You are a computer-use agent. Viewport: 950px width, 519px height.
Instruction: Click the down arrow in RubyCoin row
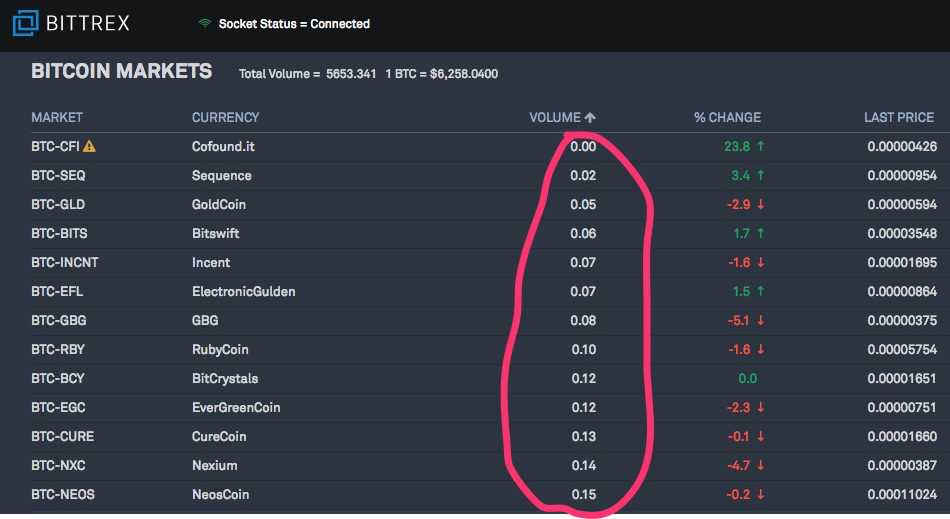(x=760, y=349)
